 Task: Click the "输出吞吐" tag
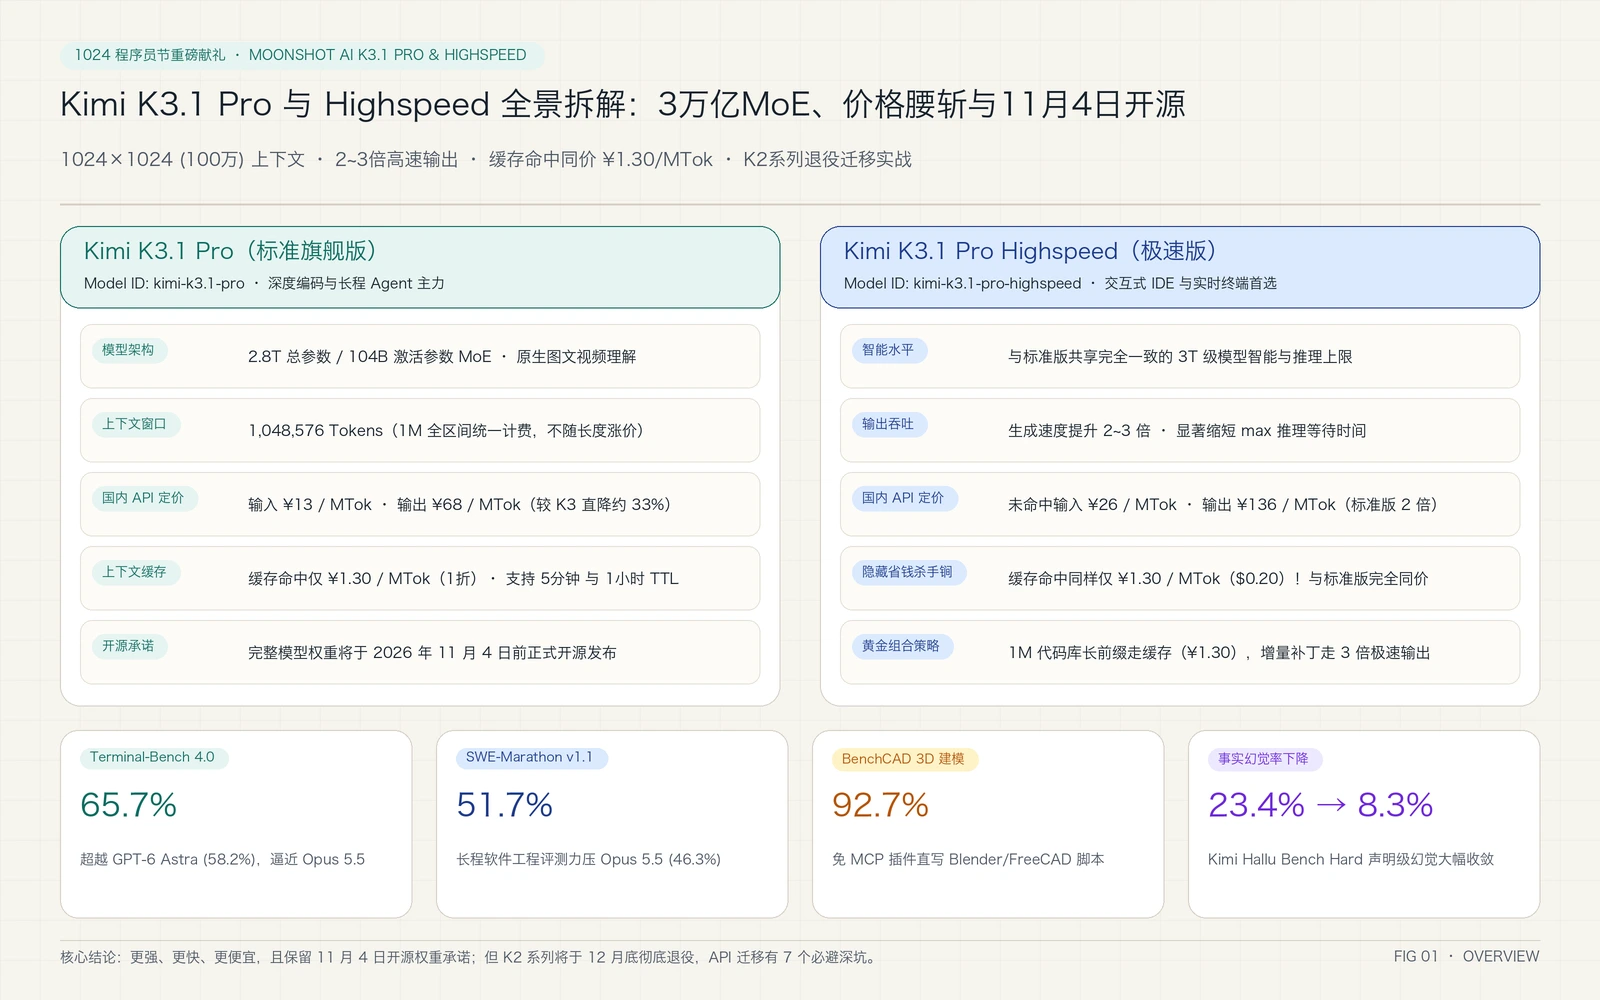pyautogui.click(x=888, y=424)
